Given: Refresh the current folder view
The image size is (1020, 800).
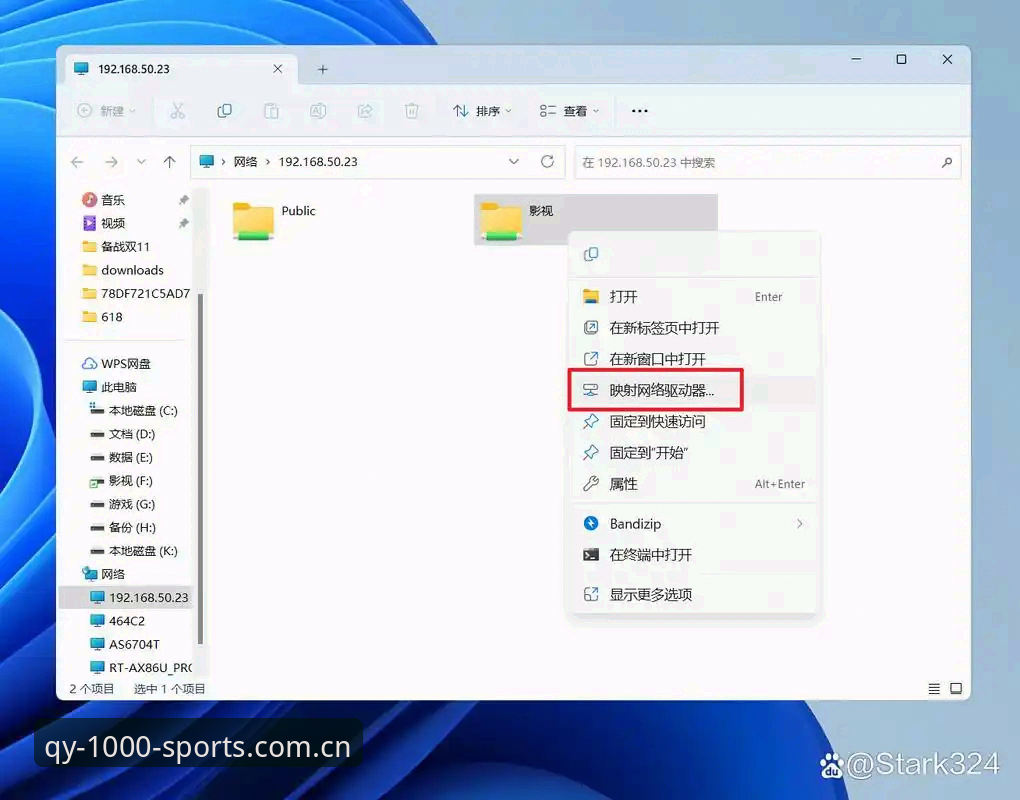Looking at the screenshot, I should [547, 161].
